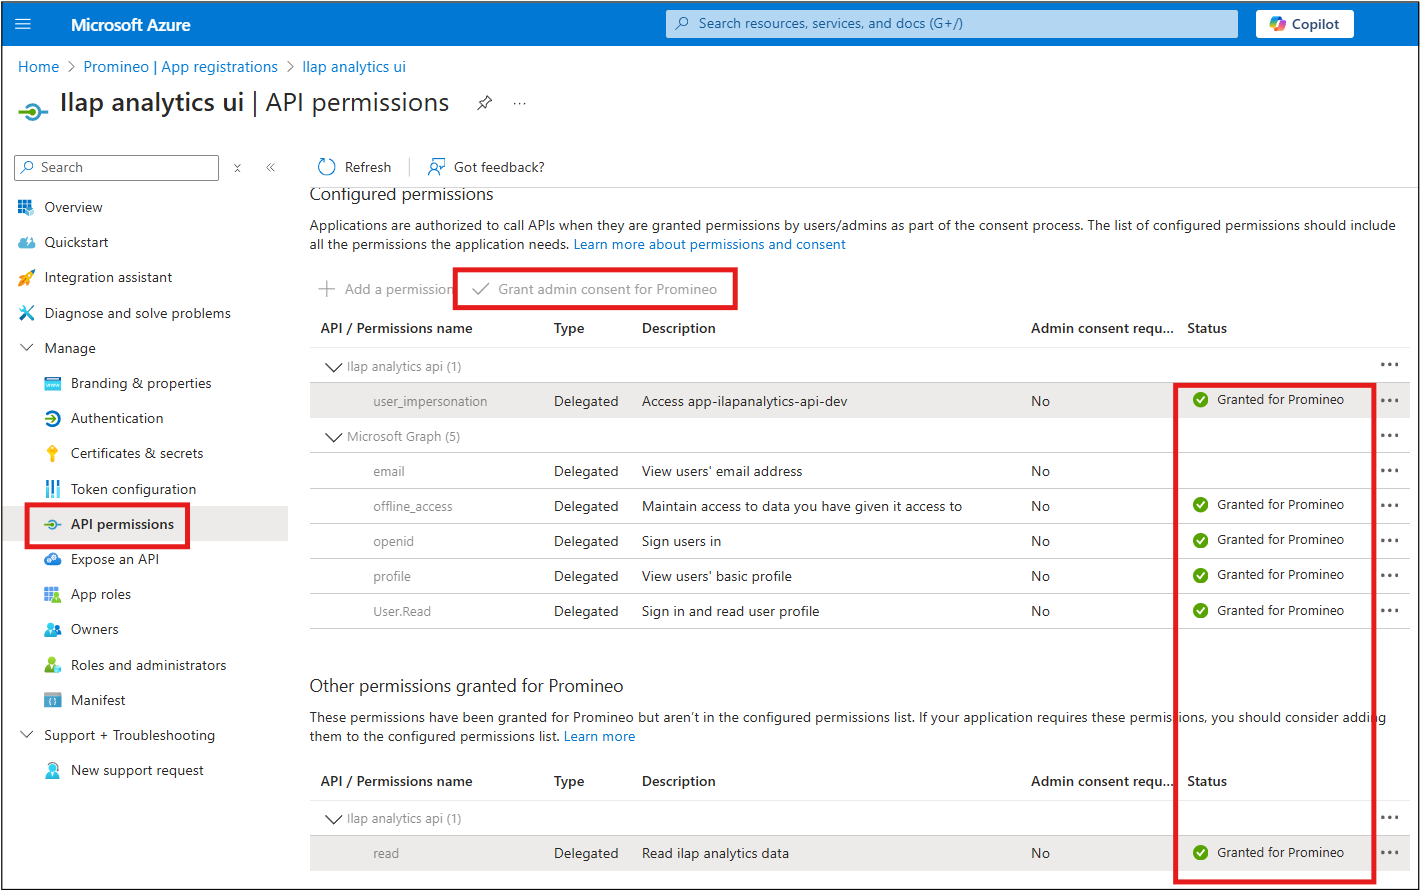Open ellipsis menu for User.Read row

click(x=1389, y=610)
